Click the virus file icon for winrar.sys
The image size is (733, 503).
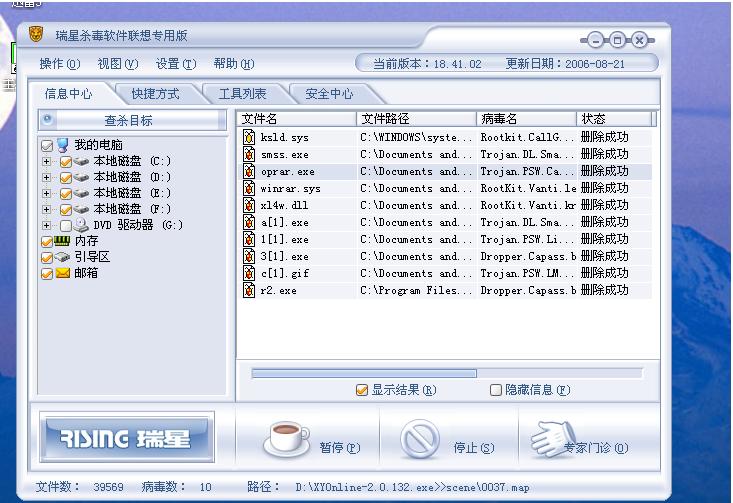pyautogui.click(x=249, y=188)
